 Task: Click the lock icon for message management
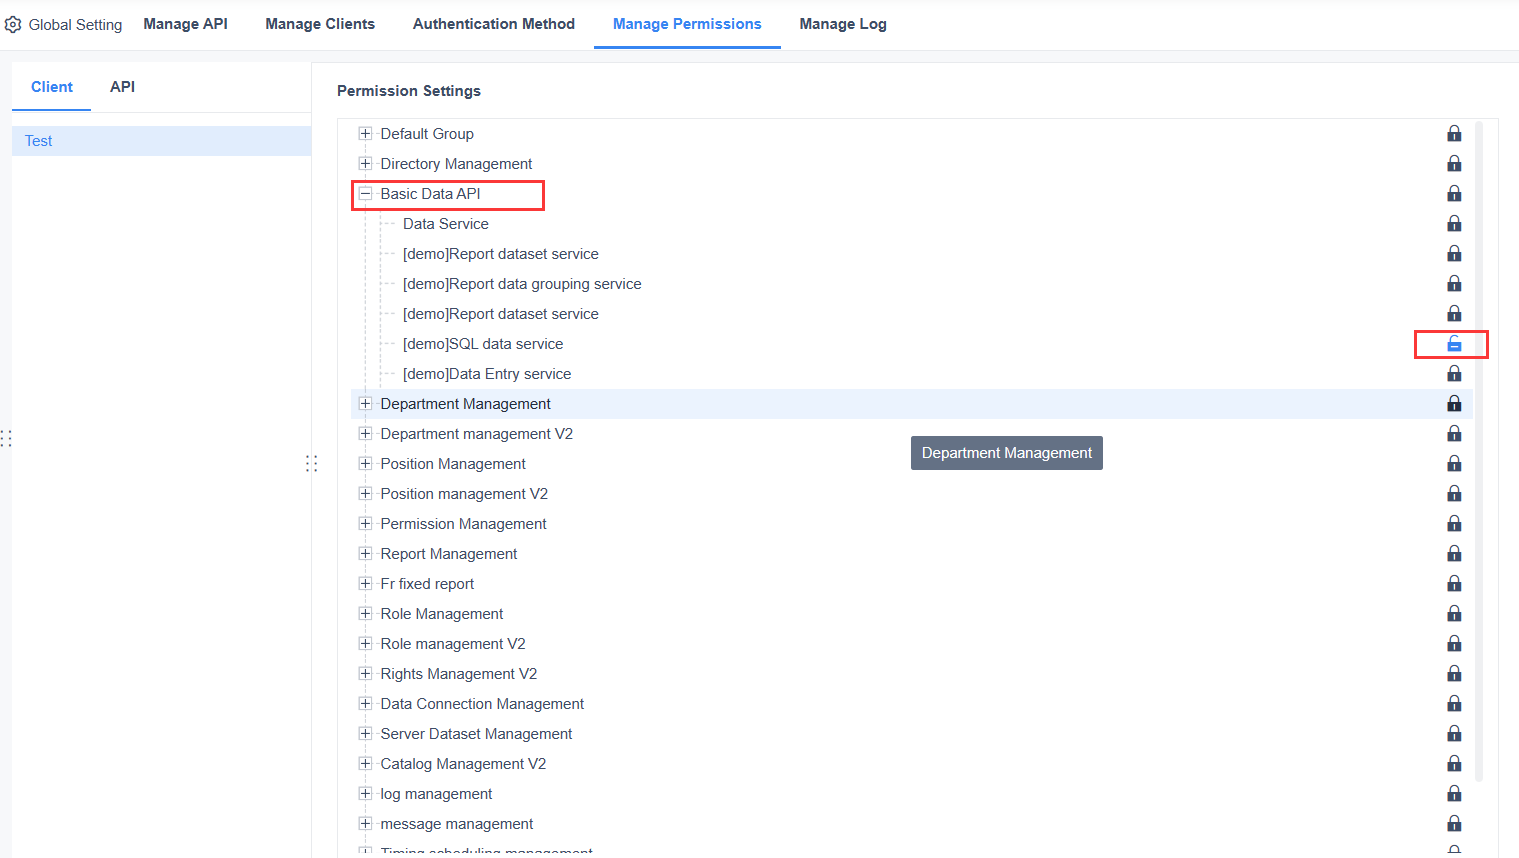pos(1454,823)
